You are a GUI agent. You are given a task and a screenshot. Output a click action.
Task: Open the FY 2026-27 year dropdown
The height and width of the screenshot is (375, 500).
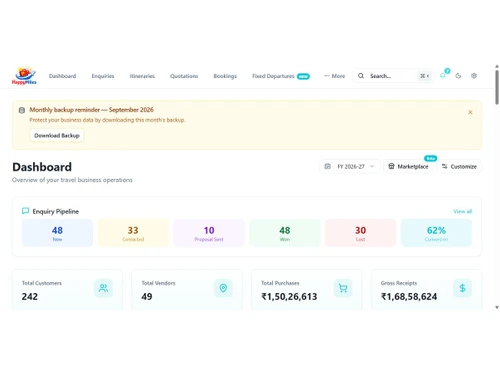point(350,166)
